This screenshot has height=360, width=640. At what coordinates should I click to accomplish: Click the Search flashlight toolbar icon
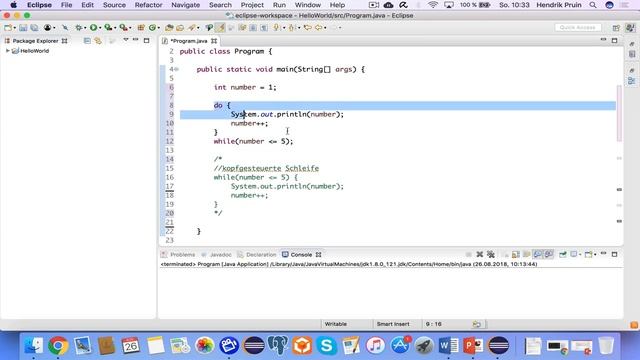point(191,28)
